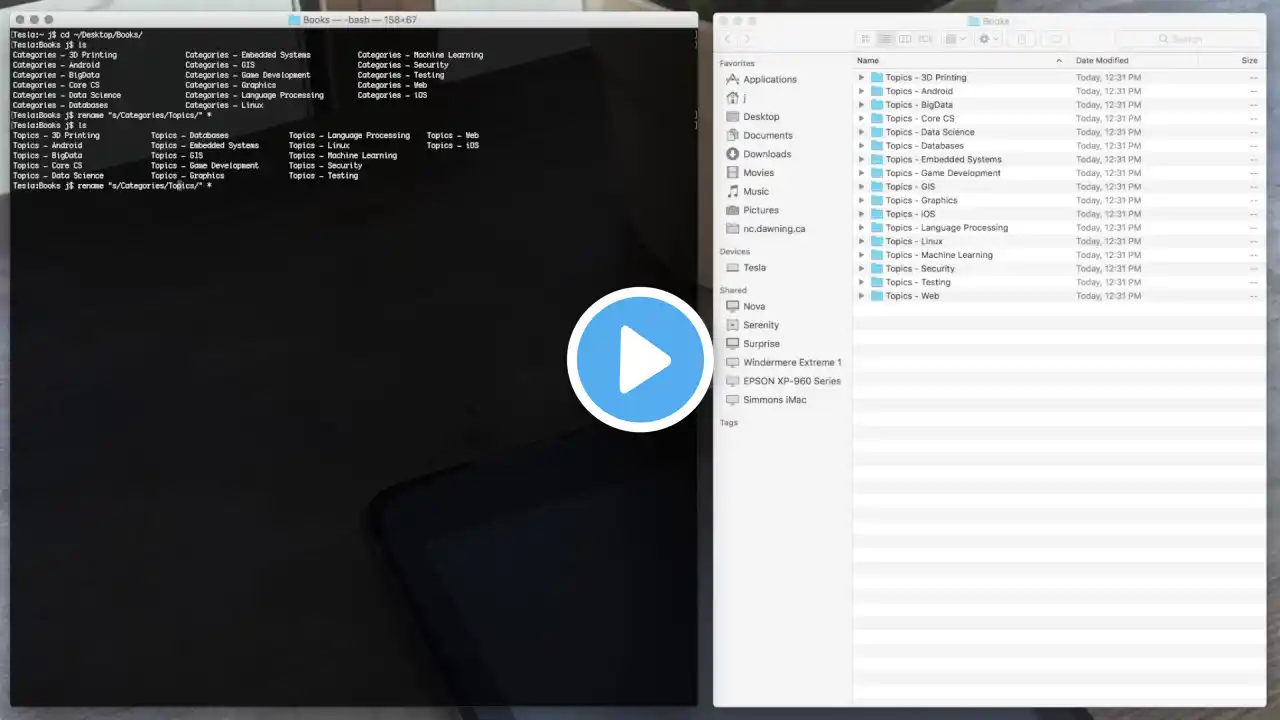This screenshot has width=1280, height=720.
Task: Select the Topics - Linux folder name
Action: click(914, 241)
